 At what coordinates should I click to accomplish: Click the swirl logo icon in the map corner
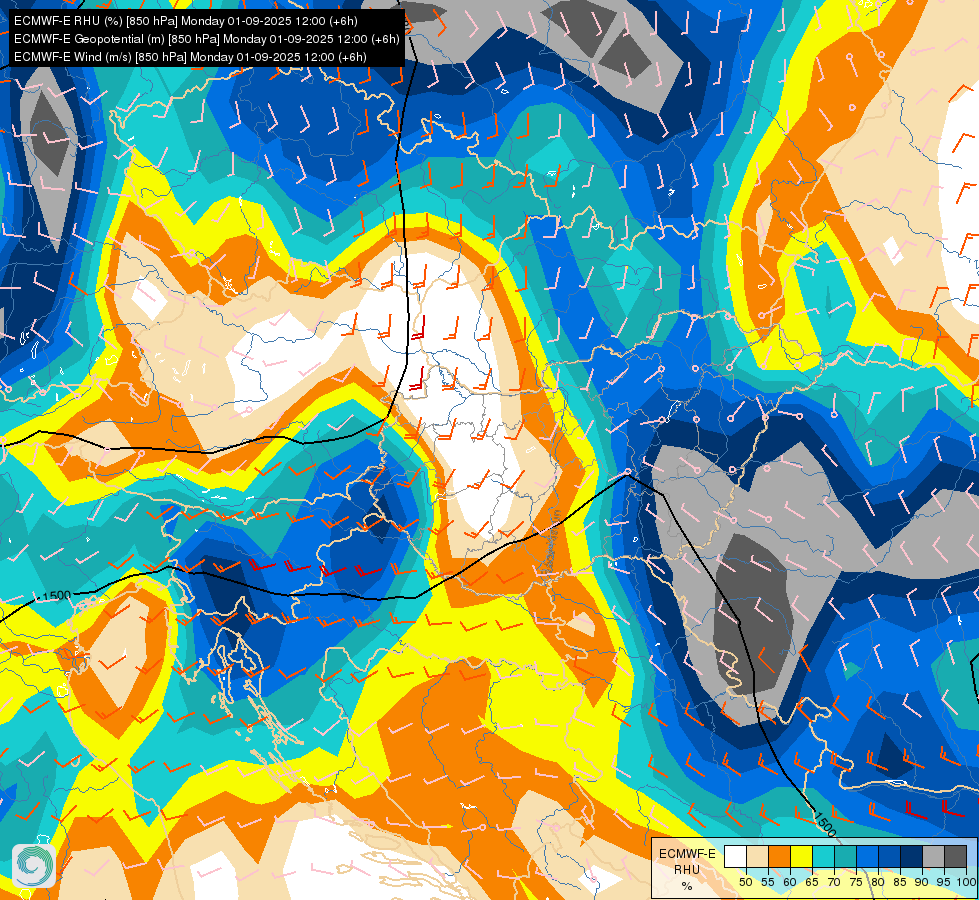pyautogui.click(x=34, y=866)
